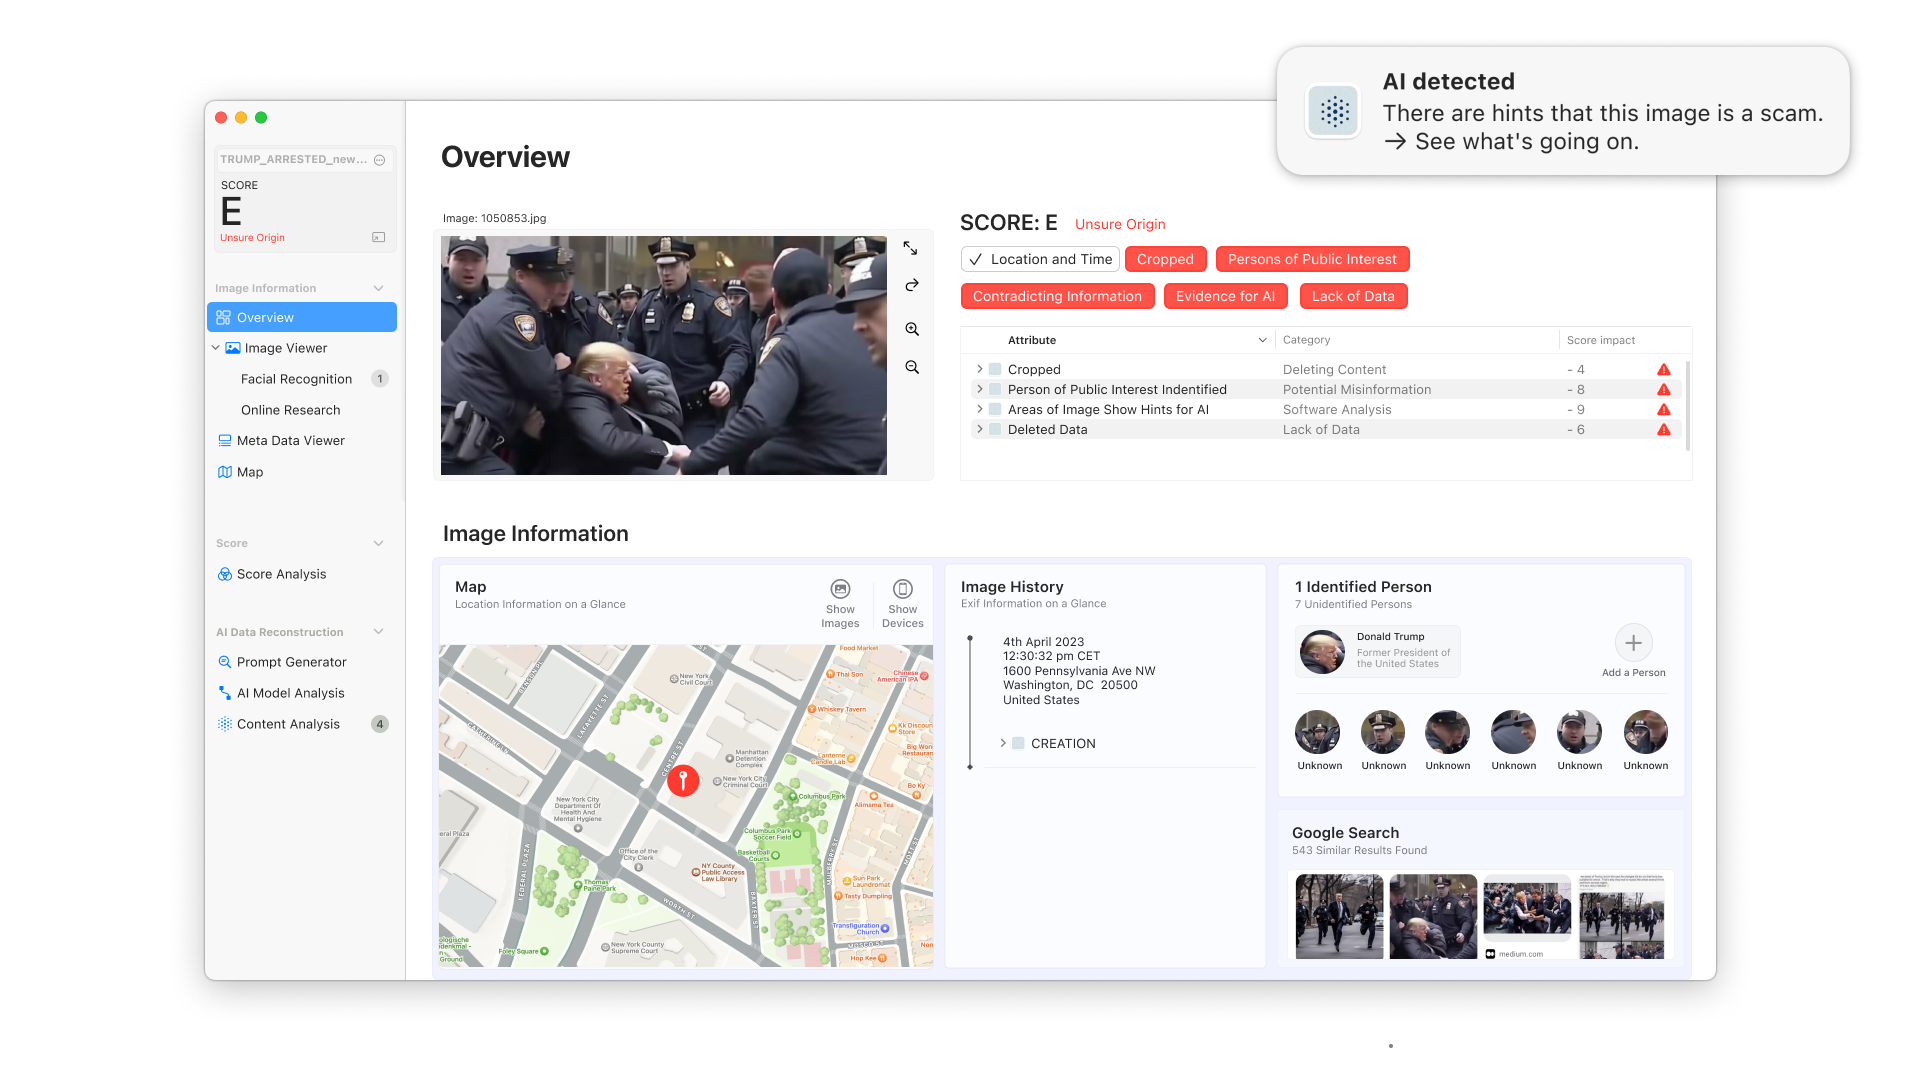
Task: Click the Show Images map icon
Action: [840, 590]
